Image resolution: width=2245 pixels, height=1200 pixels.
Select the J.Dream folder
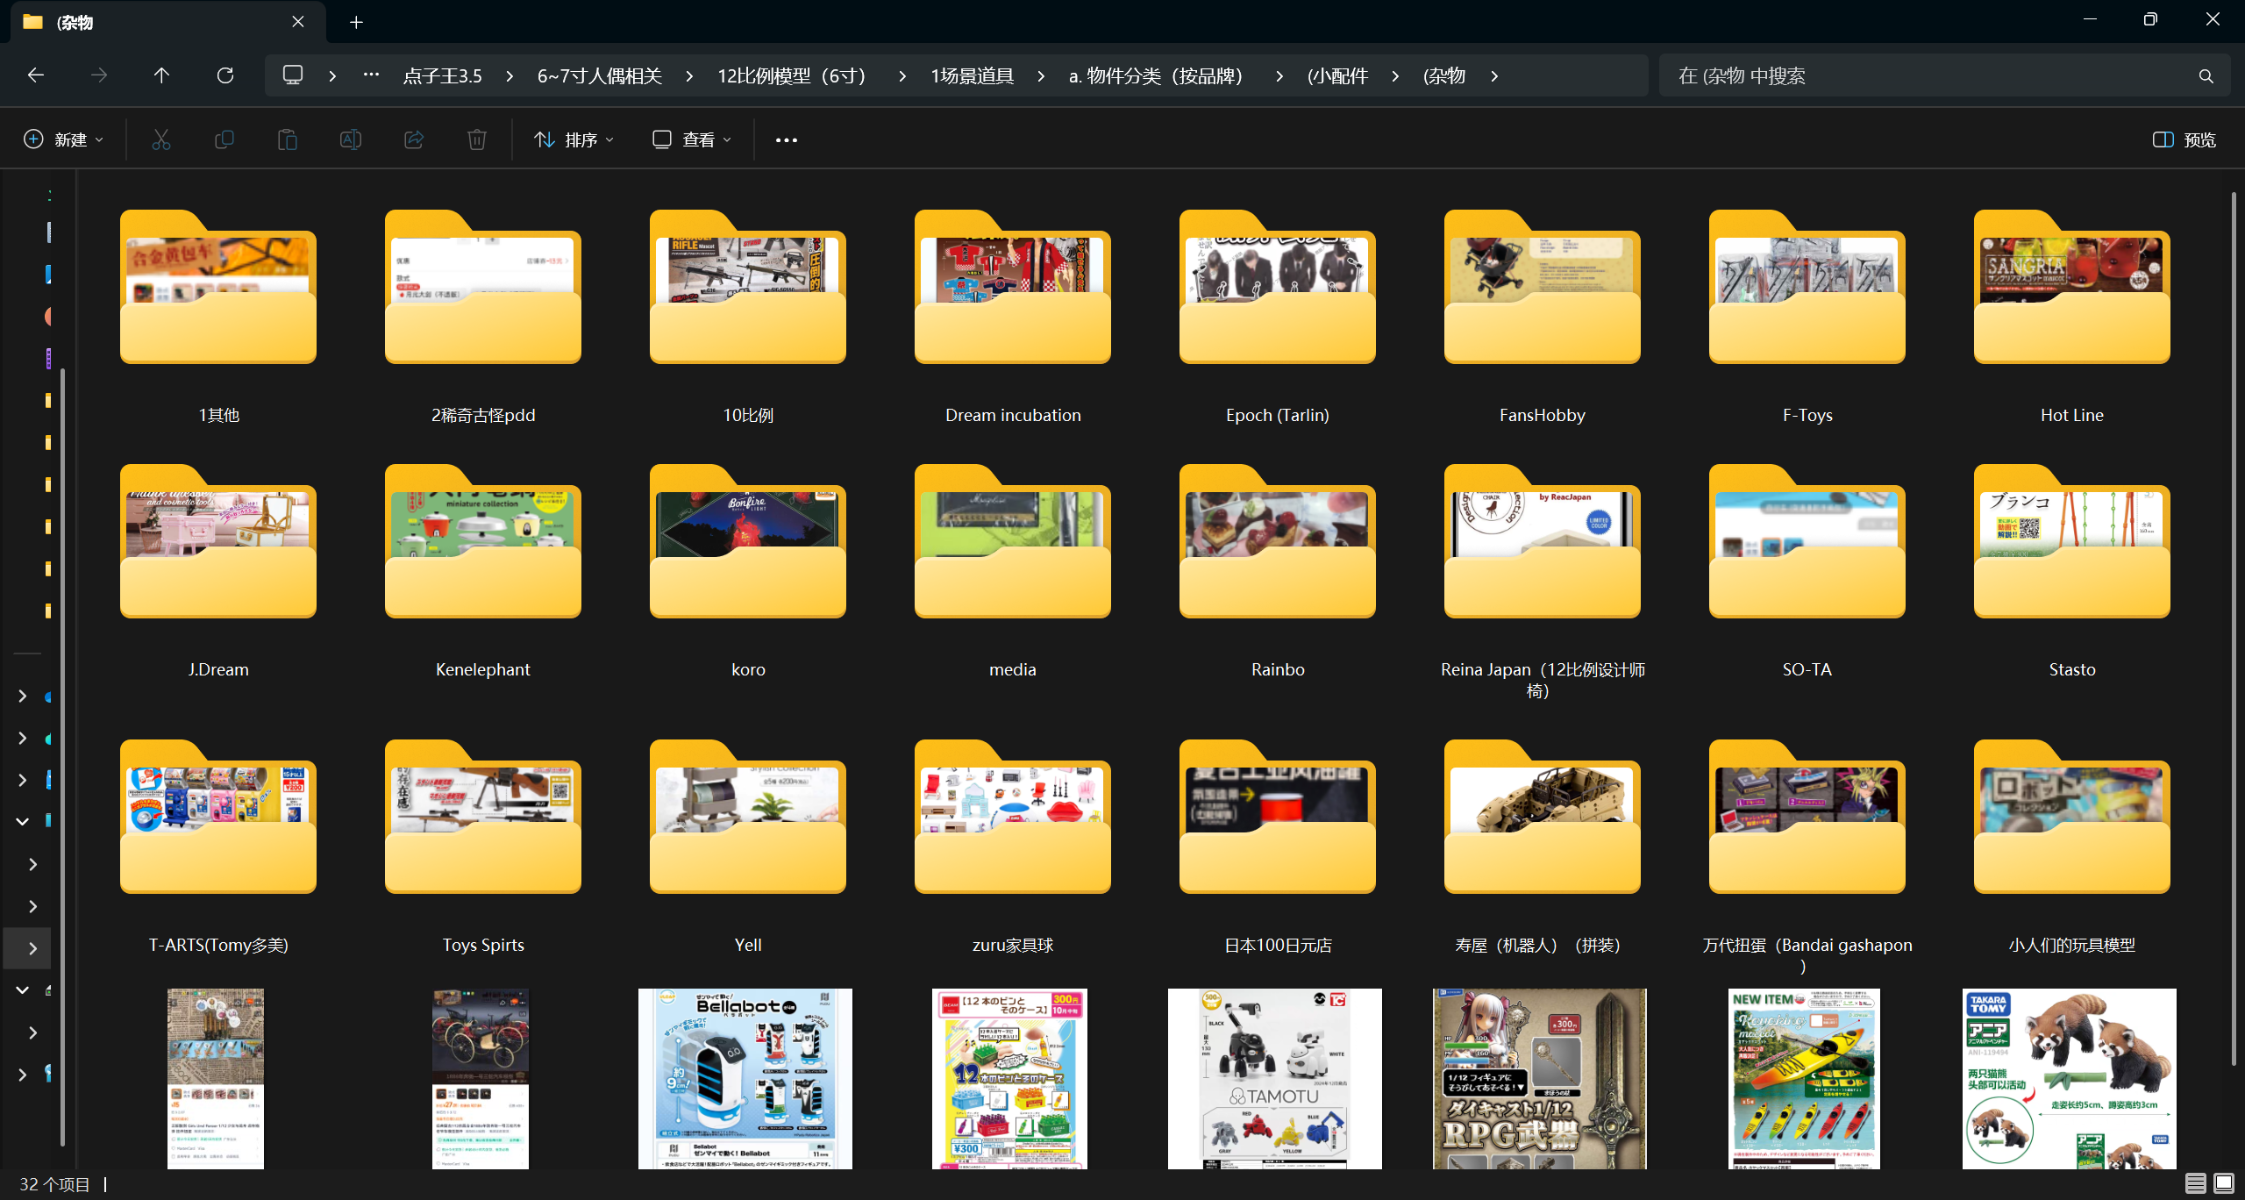[218, 570]
